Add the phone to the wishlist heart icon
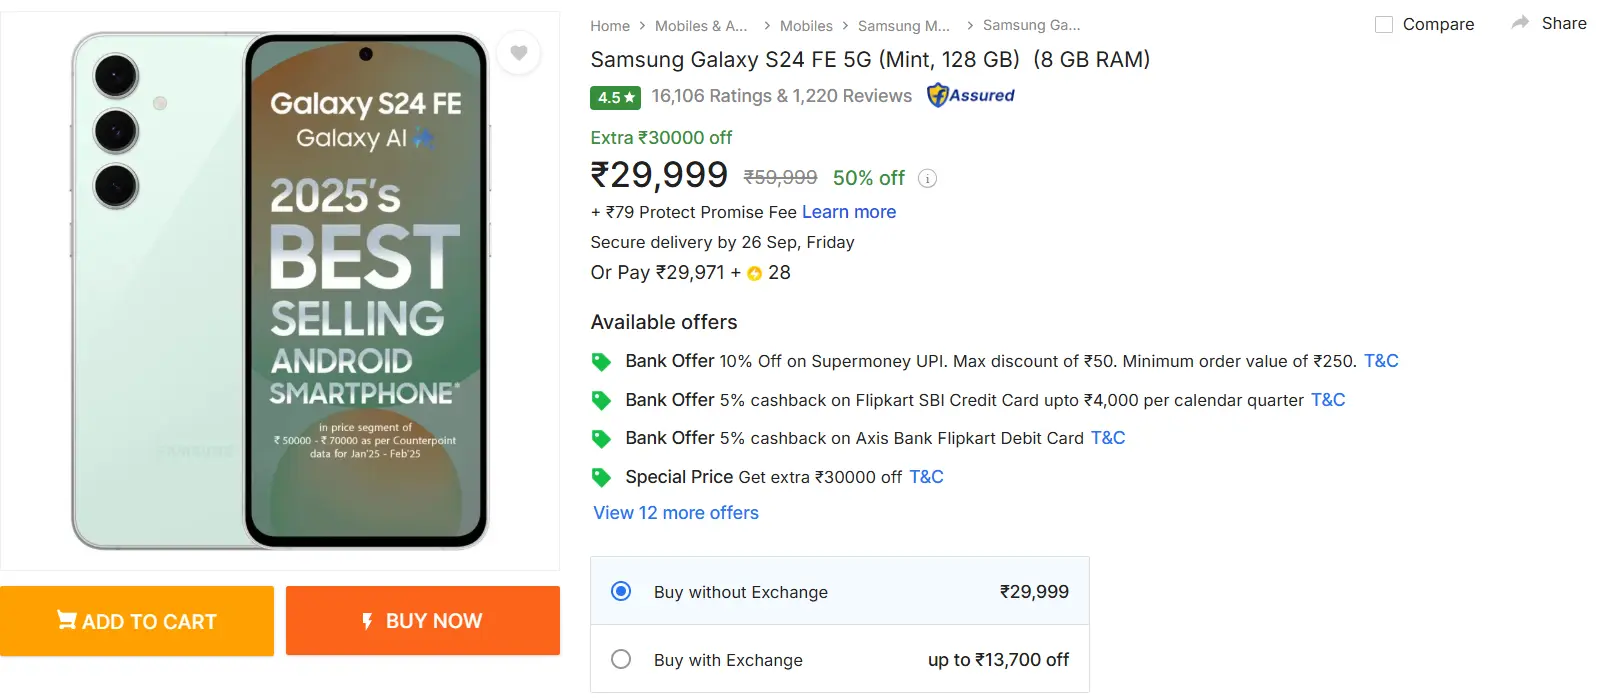The width and height of the screenshot is (1598, 698). coord(519,53)
